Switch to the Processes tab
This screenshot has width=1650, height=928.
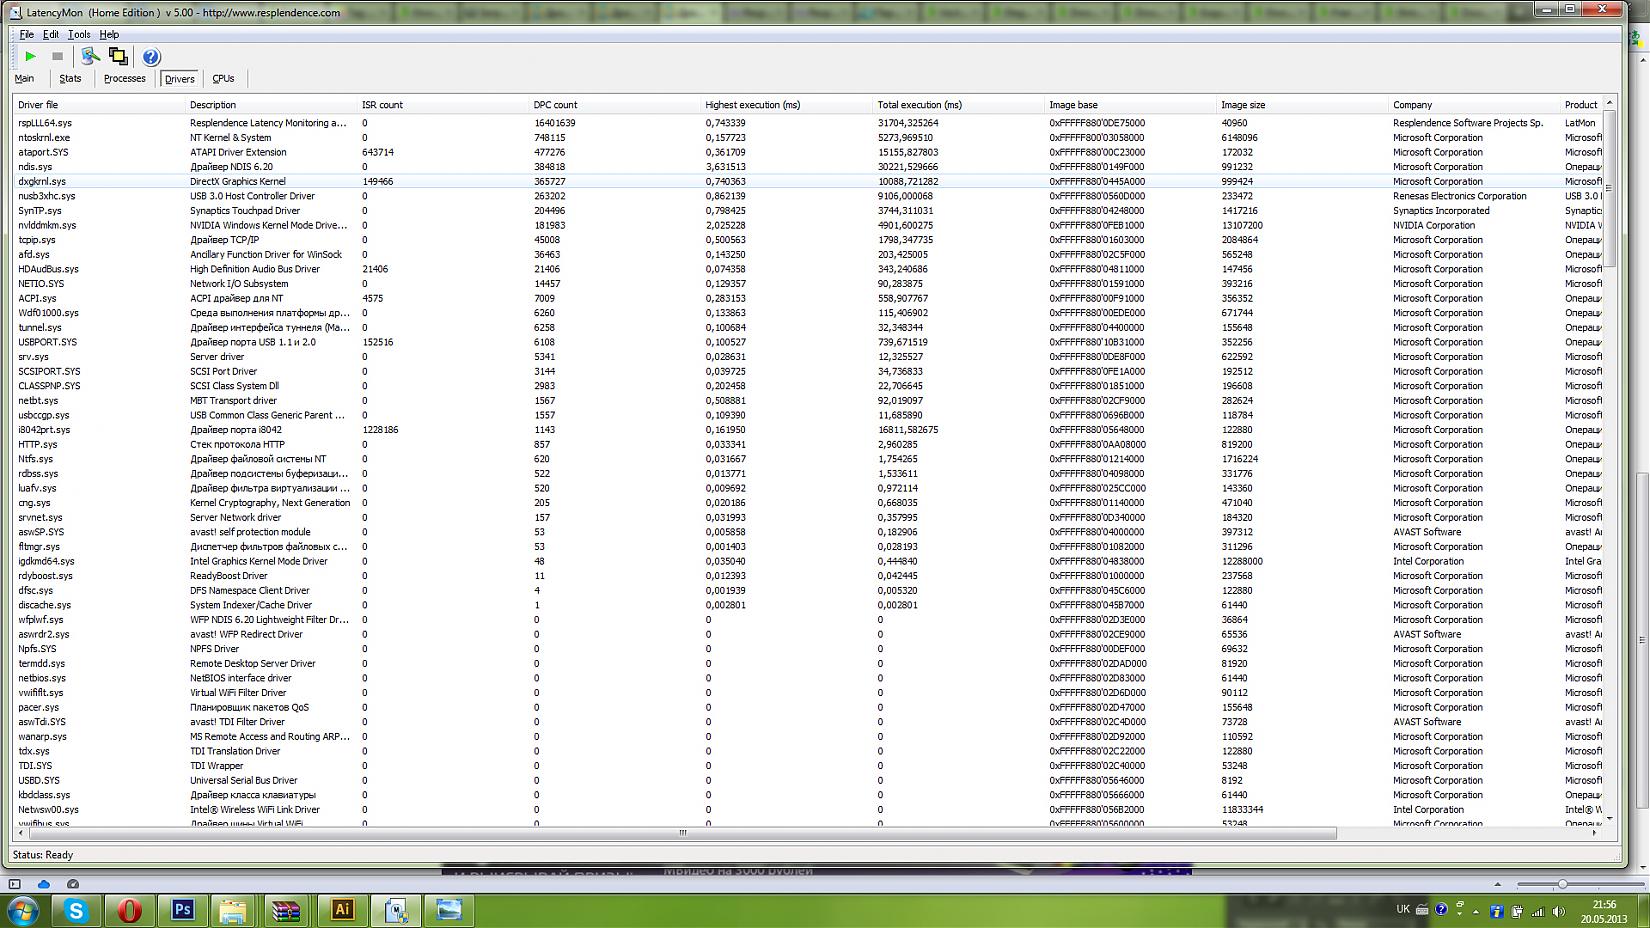(125, 78)
